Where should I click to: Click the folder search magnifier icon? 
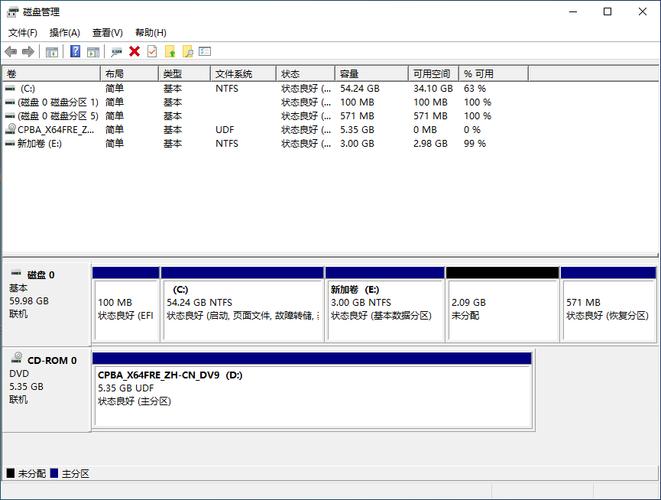point(188,51)
